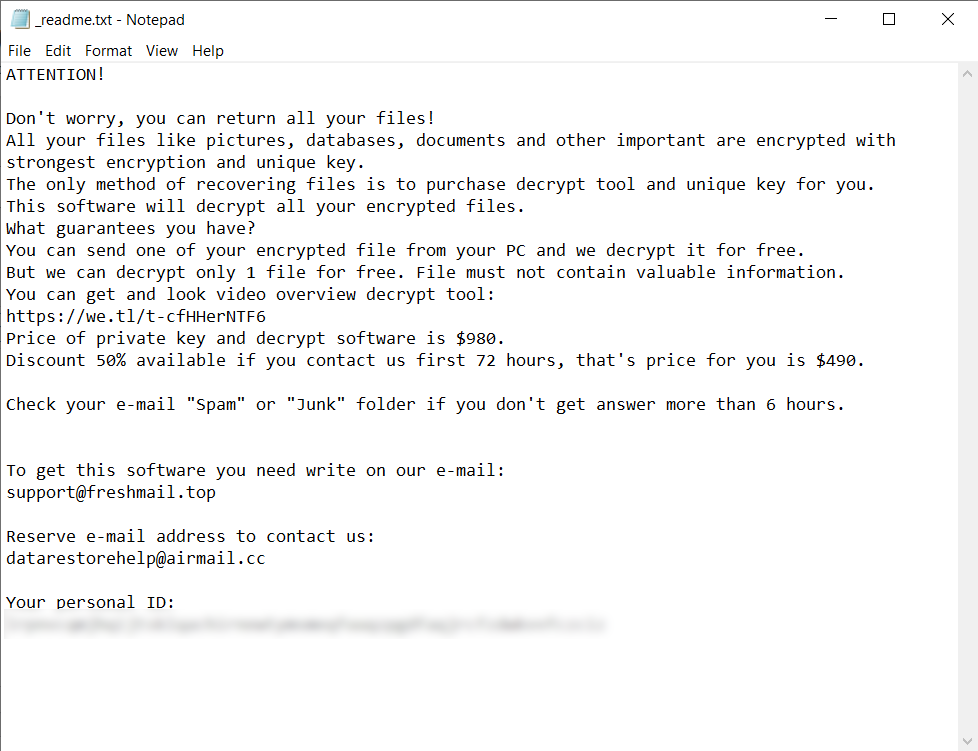Click the Notepad icon in title bar
The image size is (978, 751).
[x=20, y=19]
